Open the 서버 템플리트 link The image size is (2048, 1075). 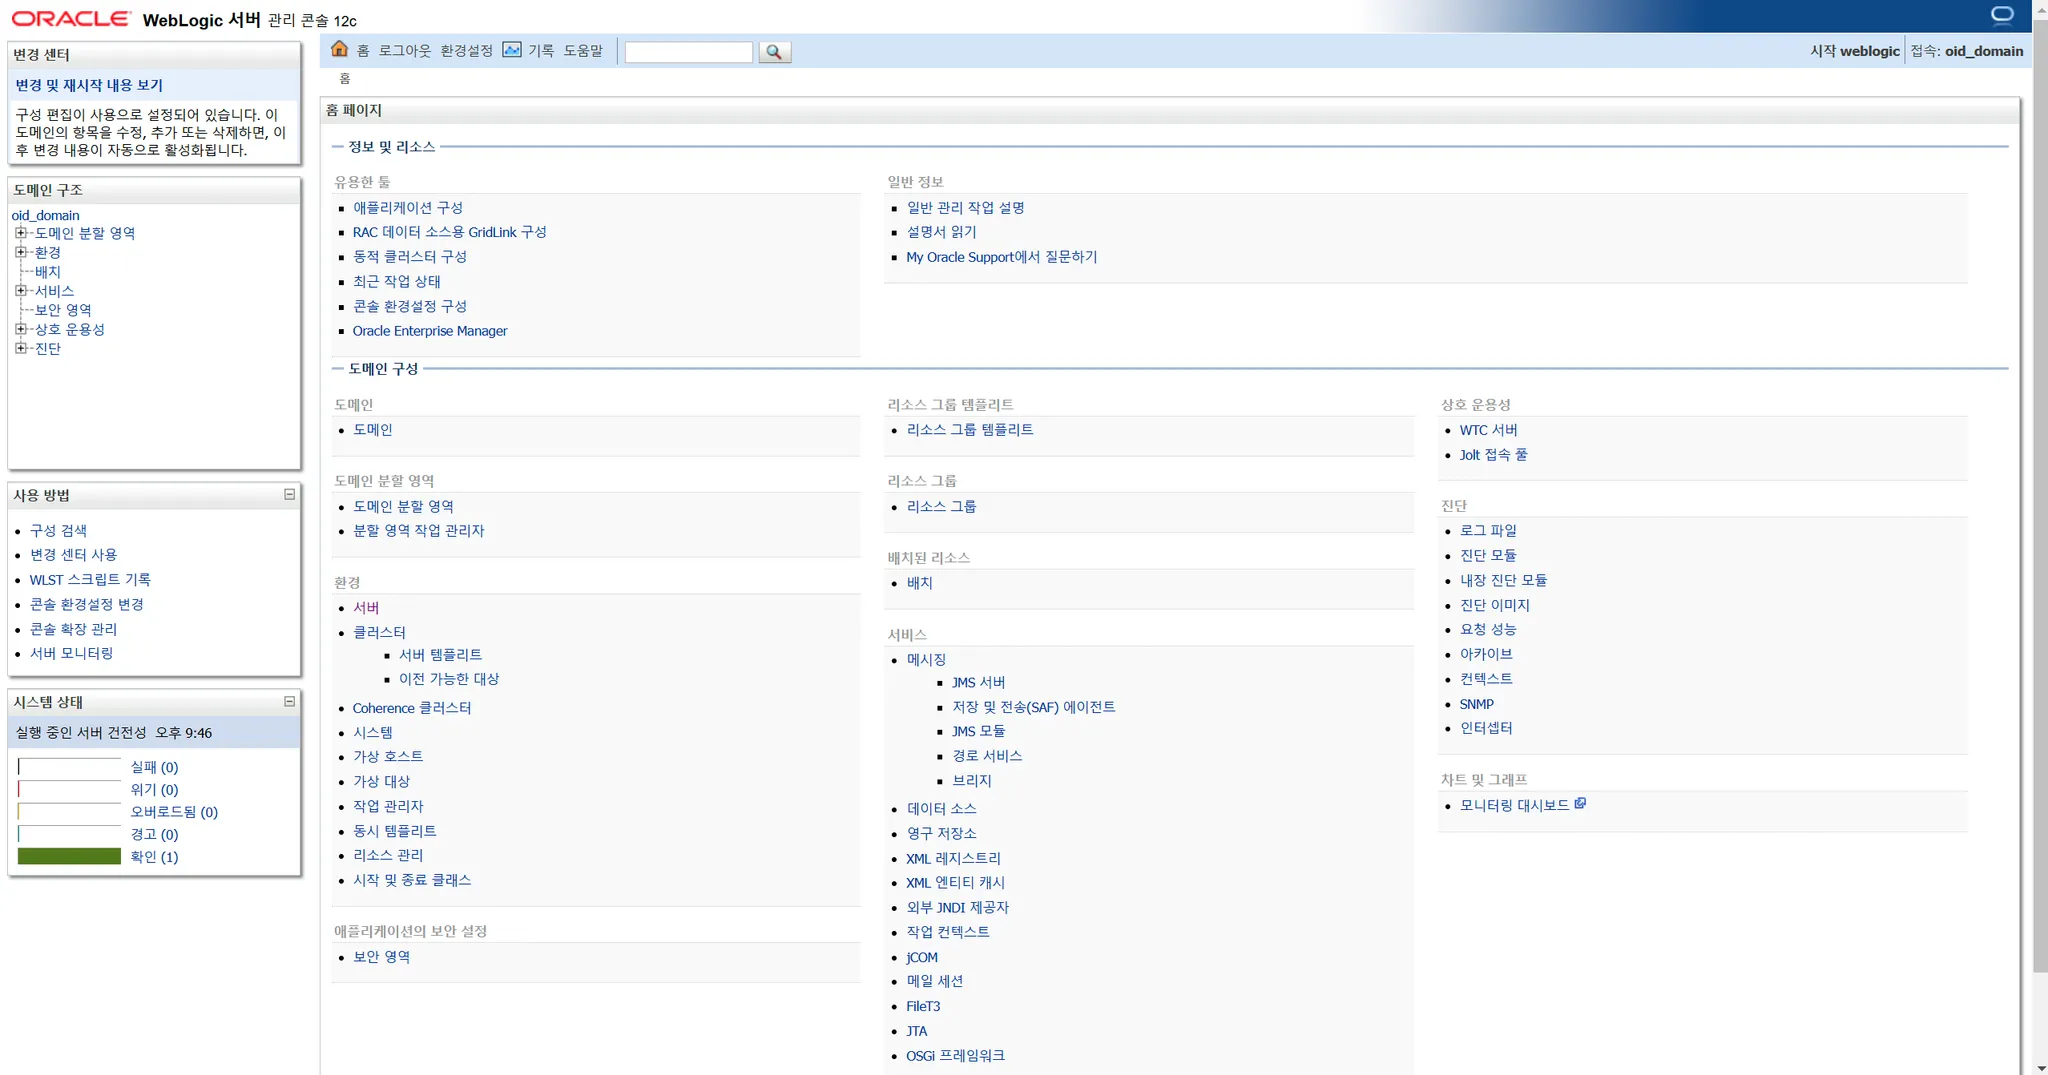(x=440, y=655)
